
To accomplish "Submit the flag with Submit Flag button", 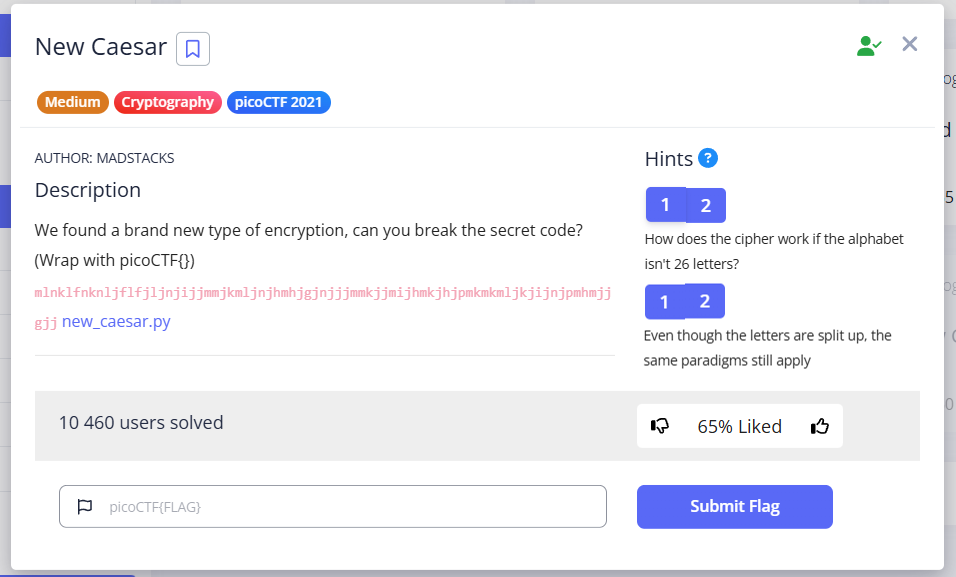I will pyautogui.click(x=734, y=507).
